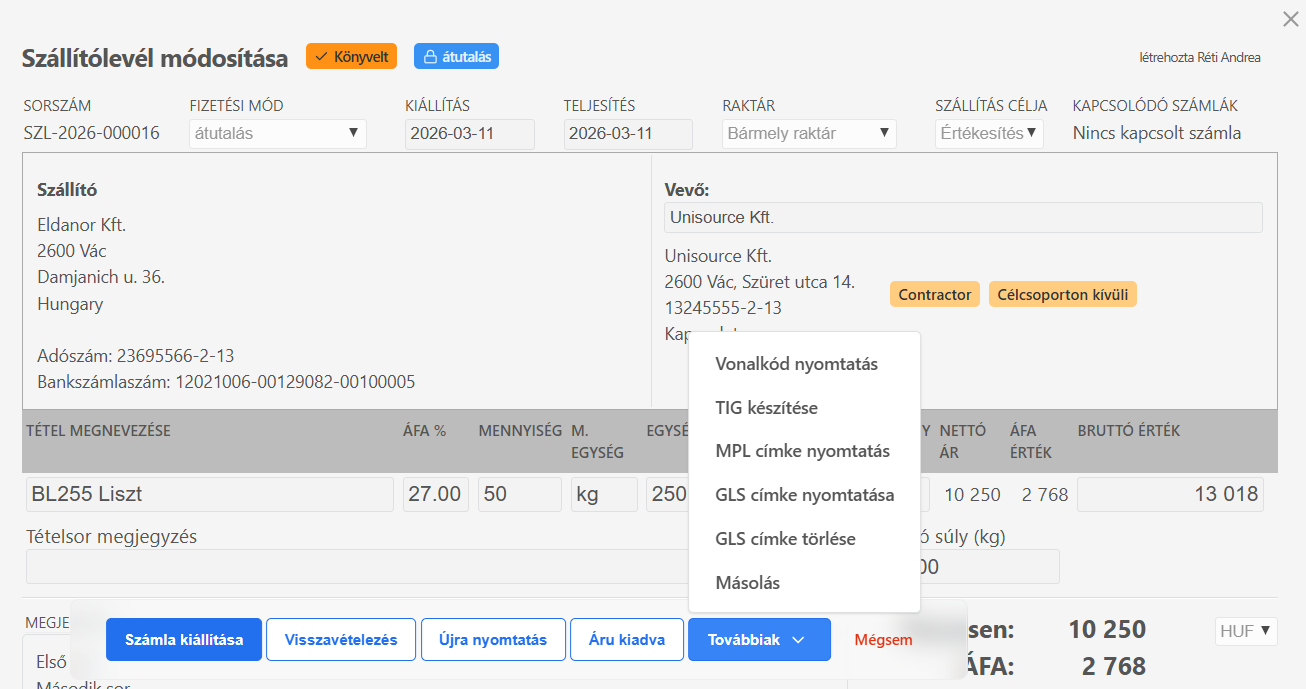Screen dimensions: 1306x689
Task: Change the HUF currency selector
Action: coord(1246,631)
